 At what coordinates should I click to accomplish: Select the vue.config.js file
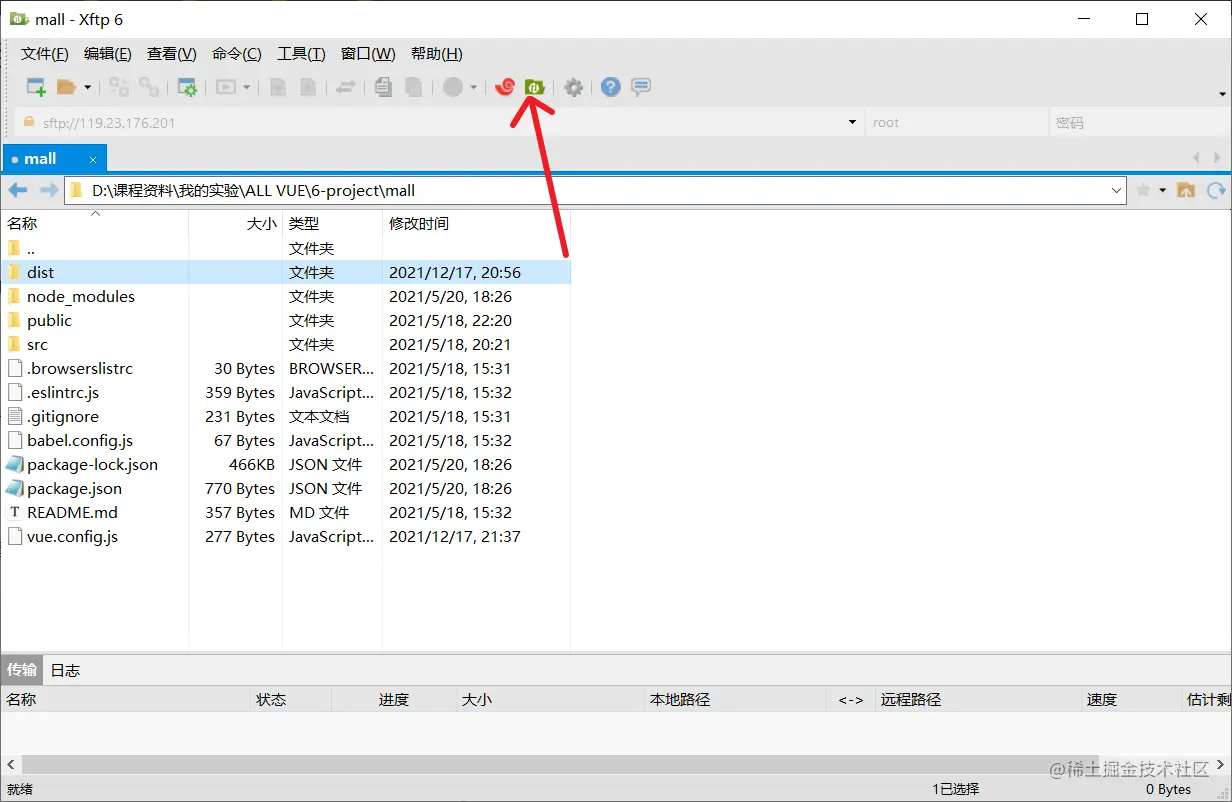(285, 536)
